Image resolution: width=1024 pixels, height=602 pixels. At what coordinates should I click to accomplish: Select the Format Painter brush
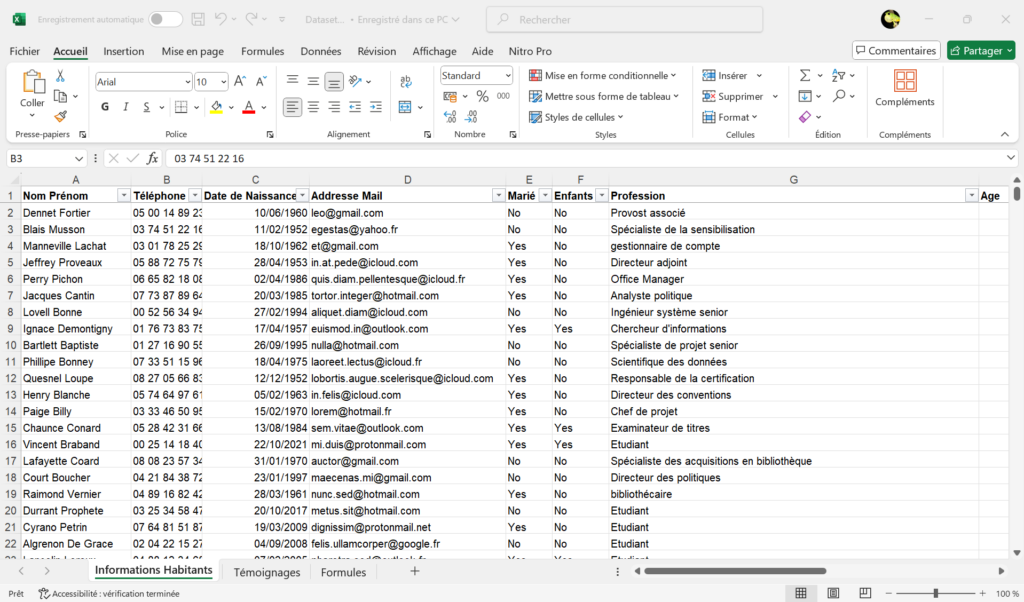pos(60,116)
